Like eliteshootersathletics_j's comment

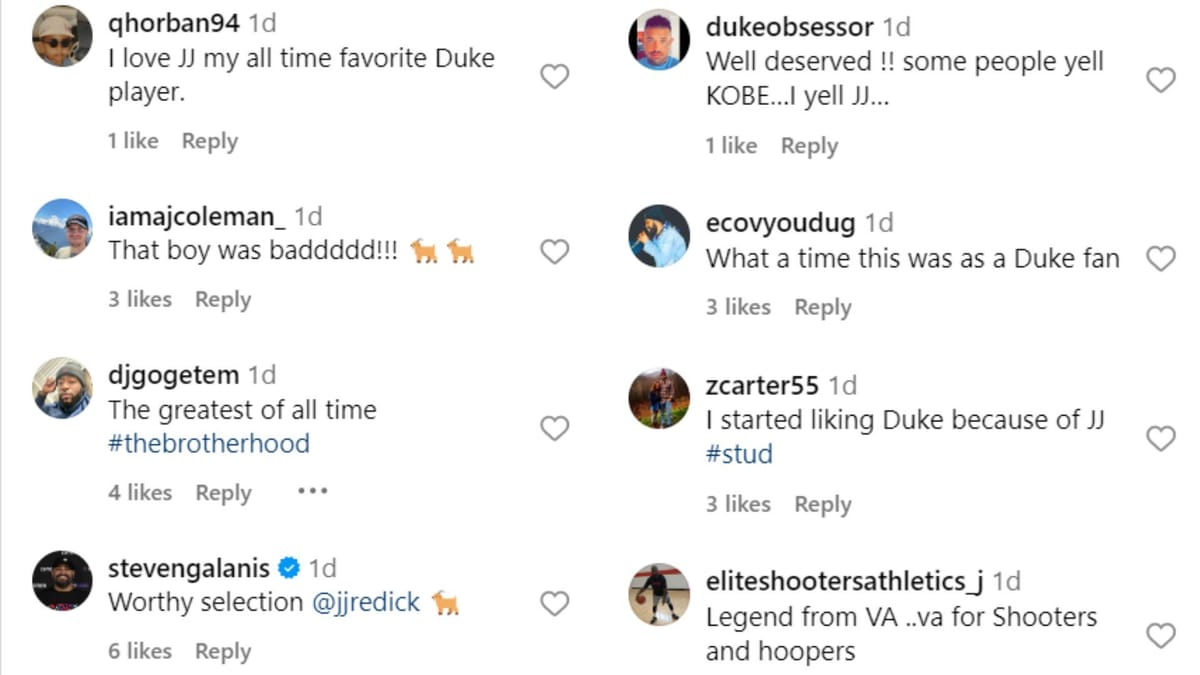(x=1161, y=635)
